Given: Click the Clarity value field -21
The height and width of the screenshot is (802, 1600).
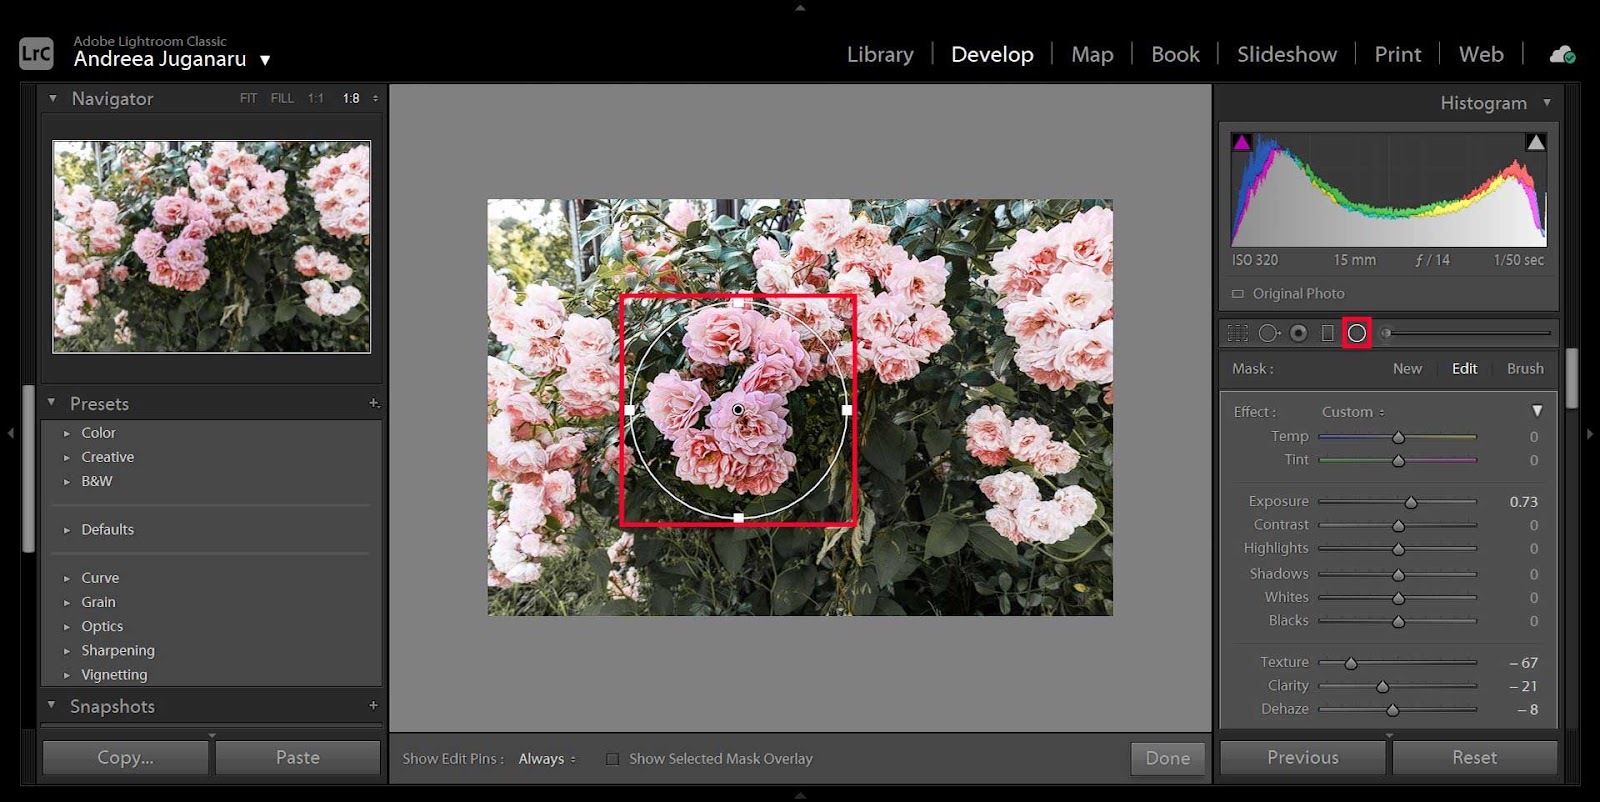Looking at the screenshot, I should click(x=1523, y=686).
